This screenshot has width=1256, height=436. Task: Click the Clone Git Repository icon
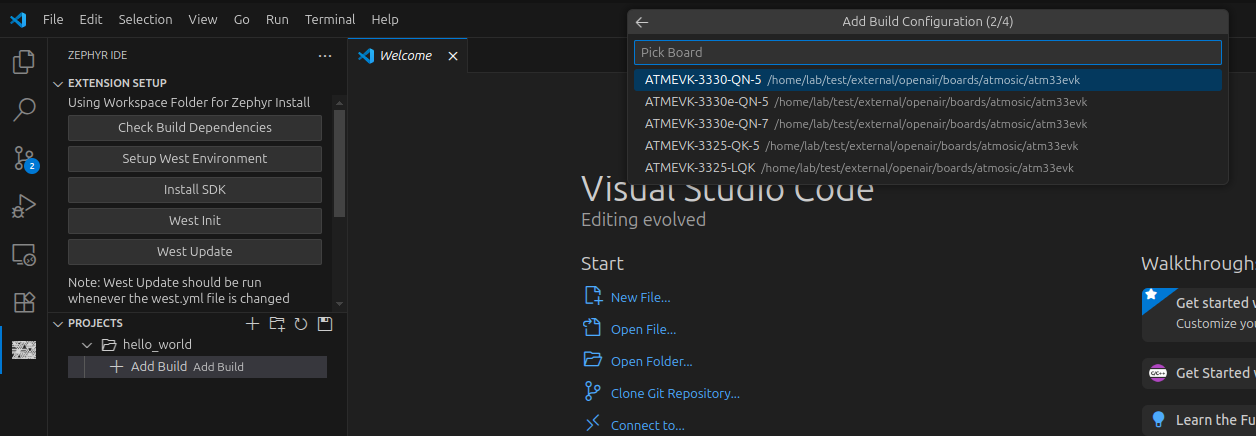(593, 392)
